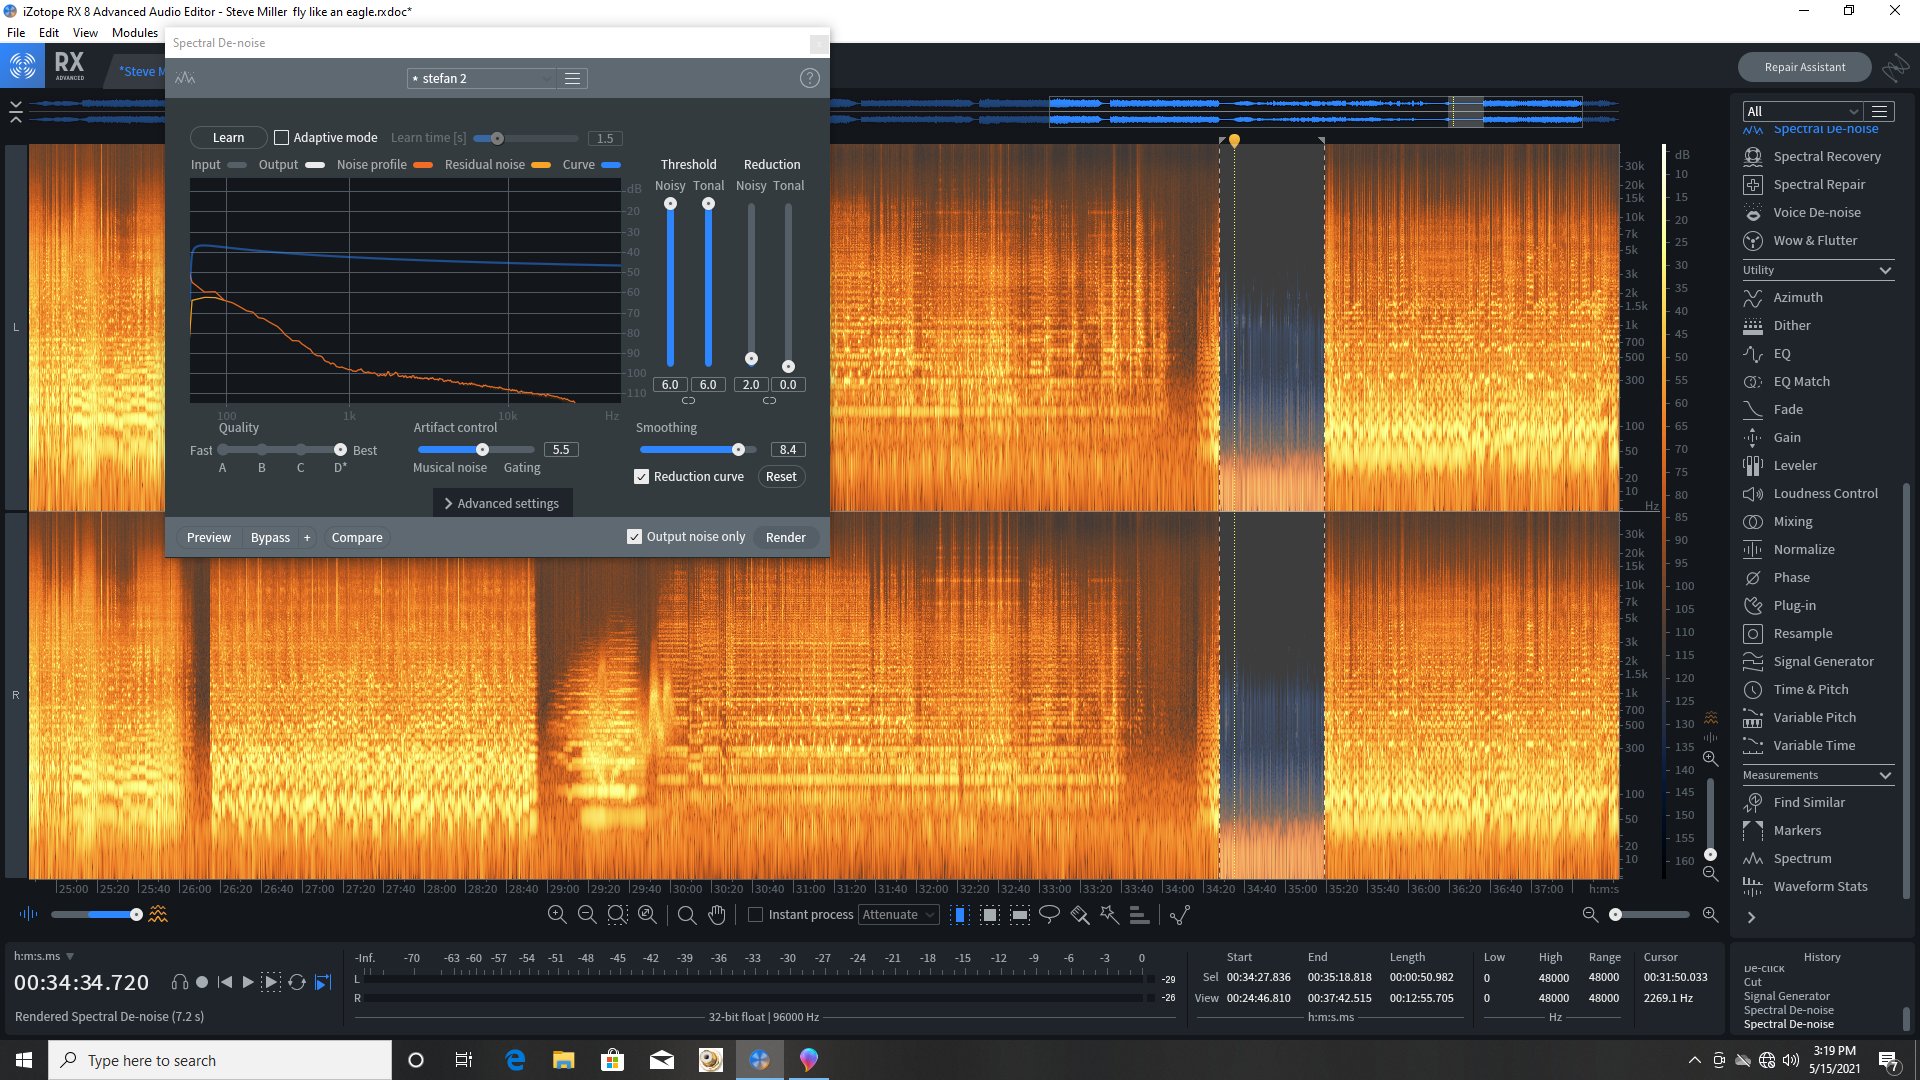
Task: Toggle the link between threshold sliders
Action: tap(688, 401)
